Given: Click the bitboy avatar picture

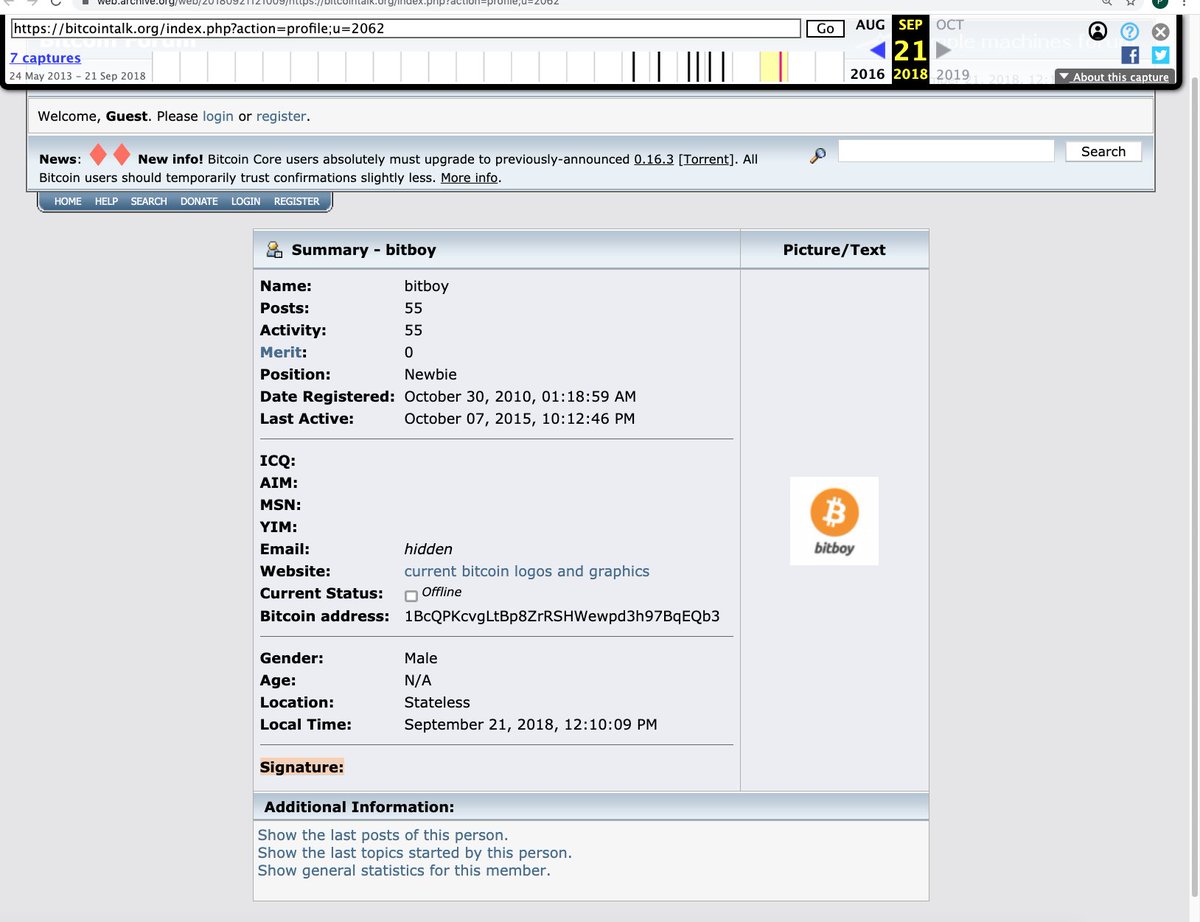Looking at the screenshot, I should 834,521.
